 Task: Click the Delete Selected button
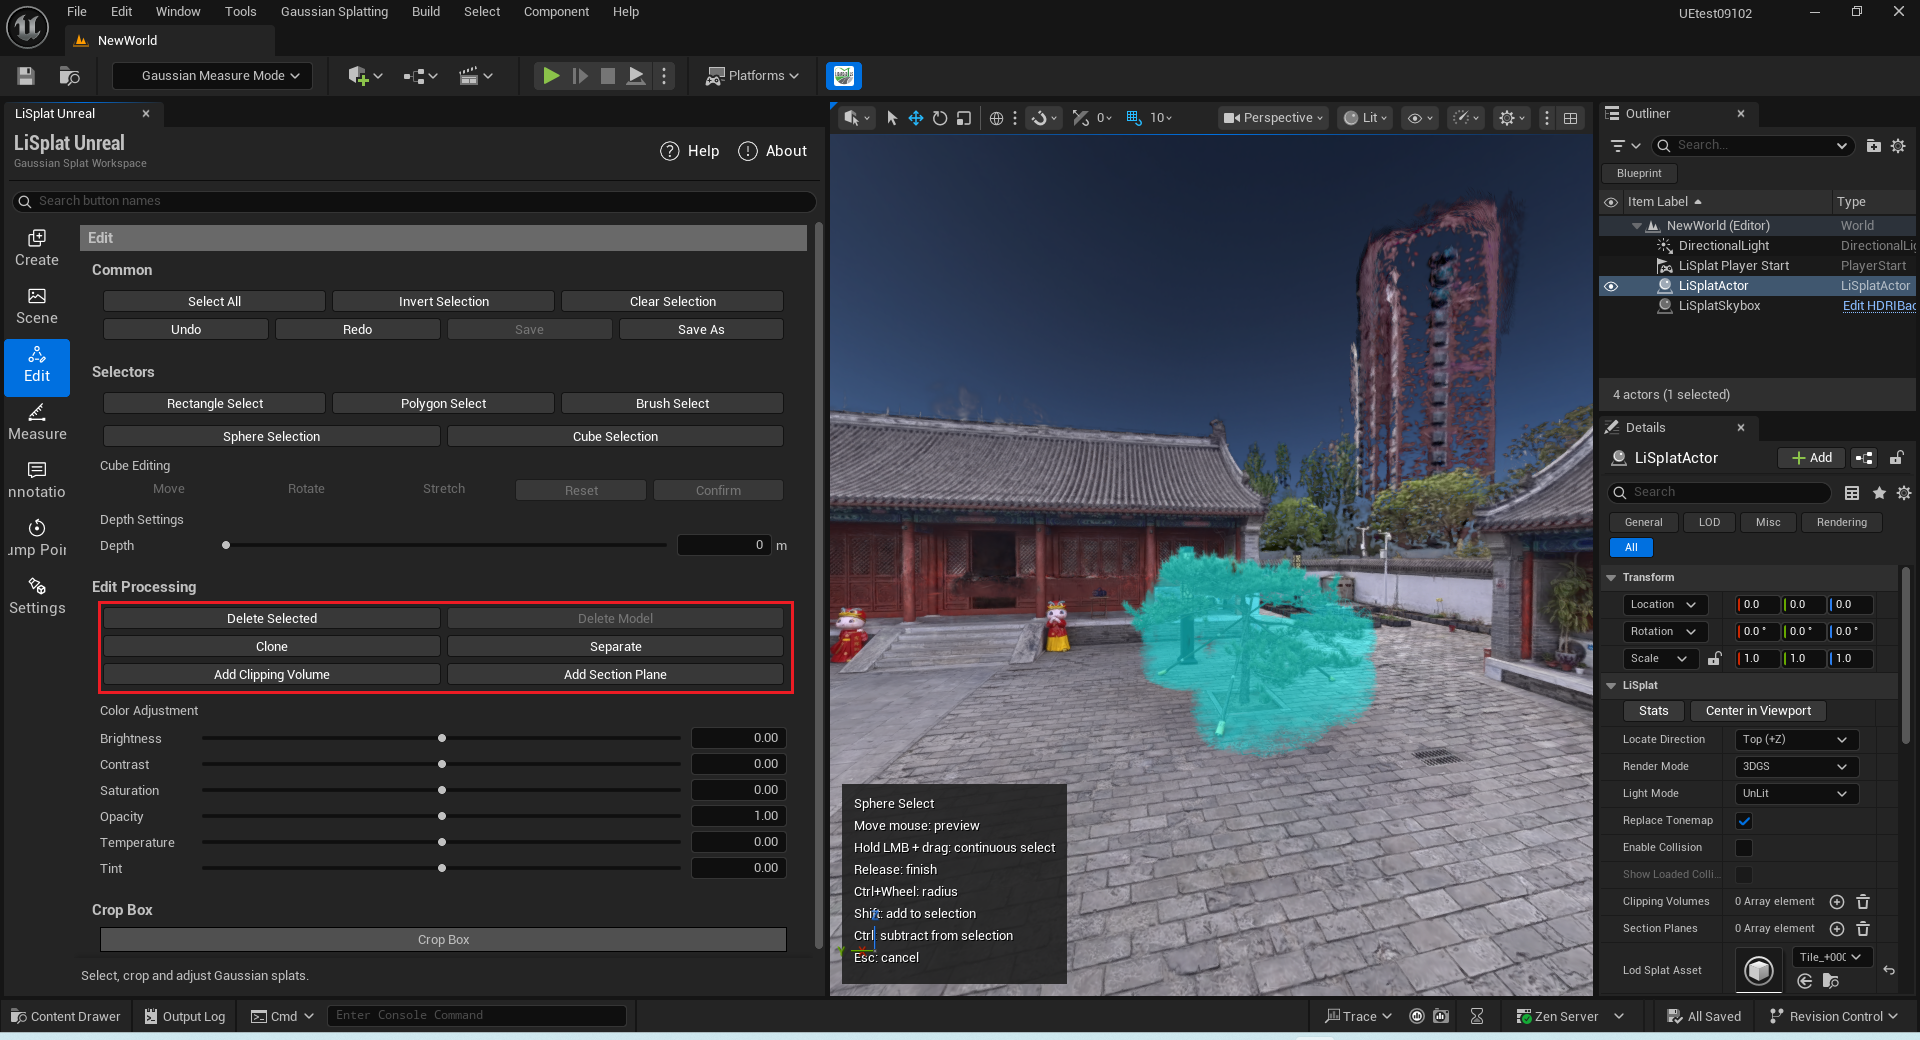(272, 619)
